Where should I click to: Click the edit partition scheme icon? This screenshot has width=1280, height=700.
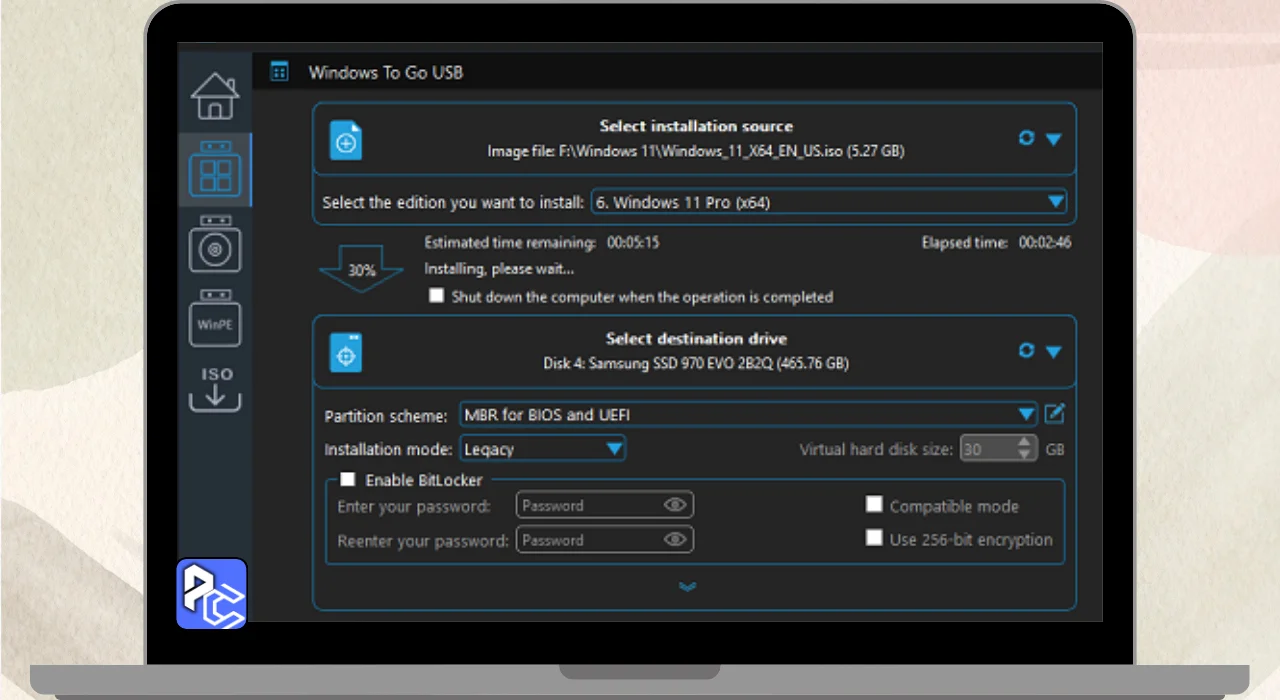(1055, 414)
